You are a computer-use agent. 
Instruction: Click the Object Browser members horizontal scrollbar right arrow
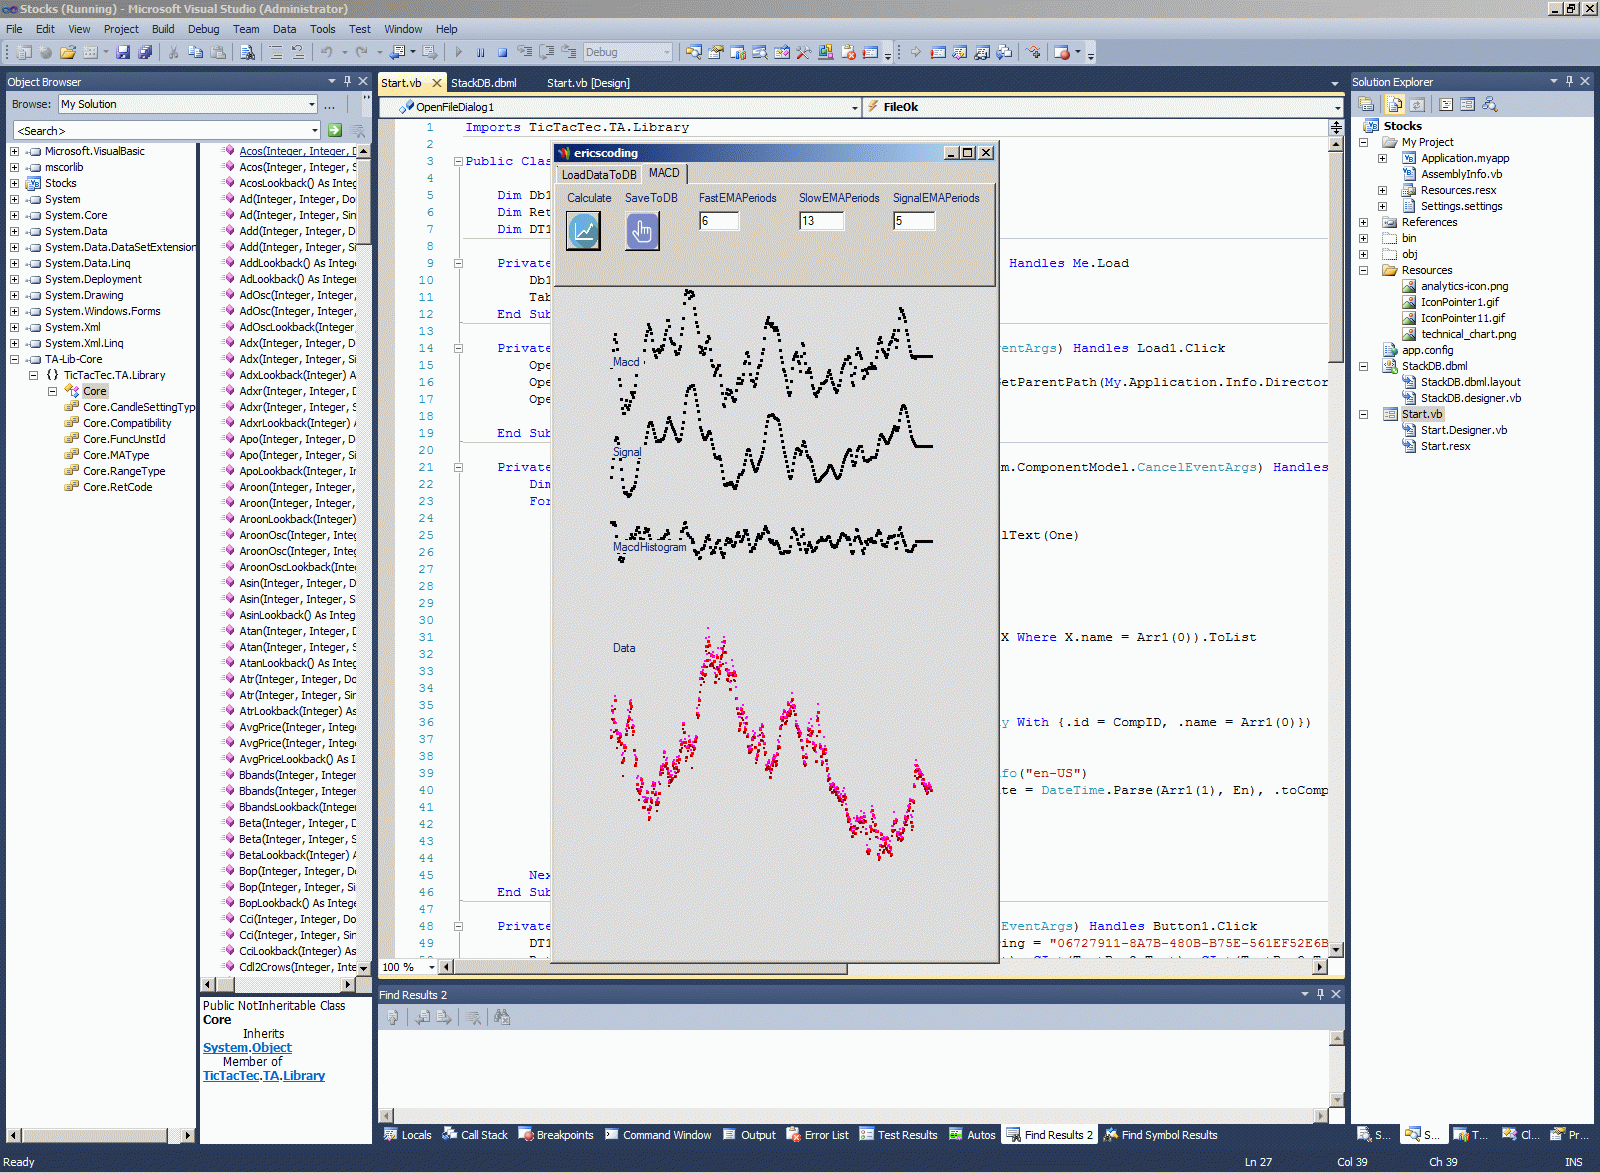[x=348, y=985]
